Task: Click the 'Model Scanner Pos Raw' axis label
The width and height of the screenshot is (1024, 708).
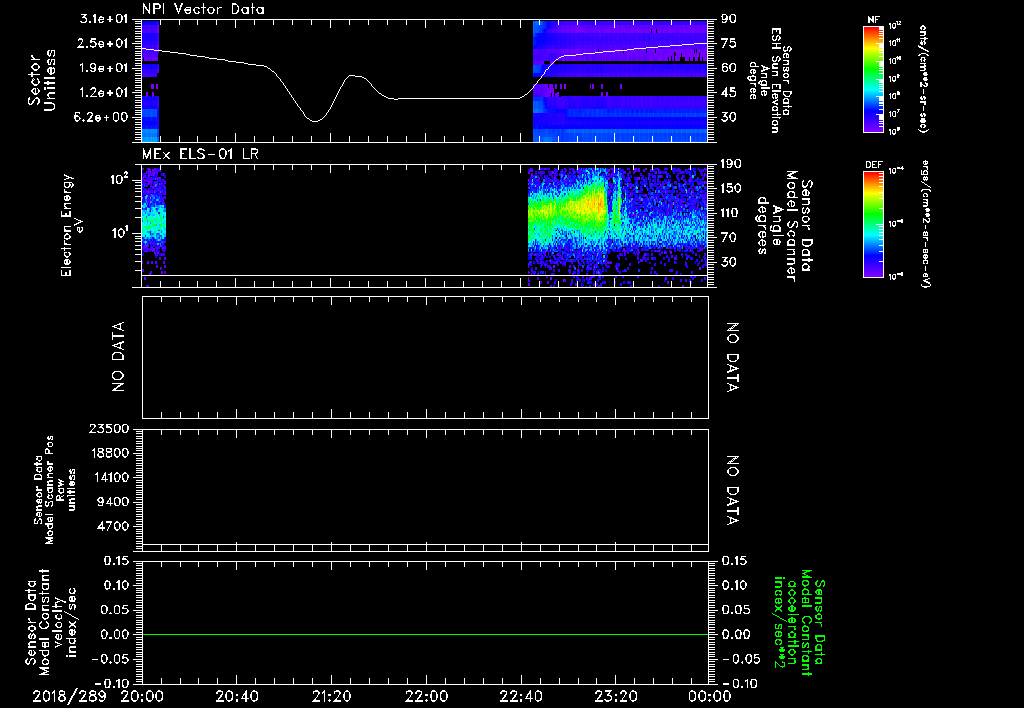Action: (54, 490)
